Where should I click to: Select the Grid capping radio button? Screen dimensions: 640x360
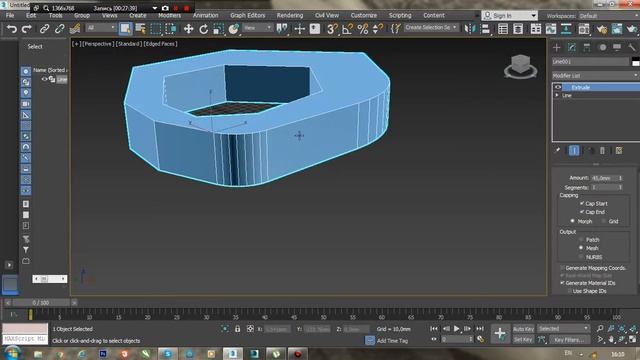coord(603,221)
